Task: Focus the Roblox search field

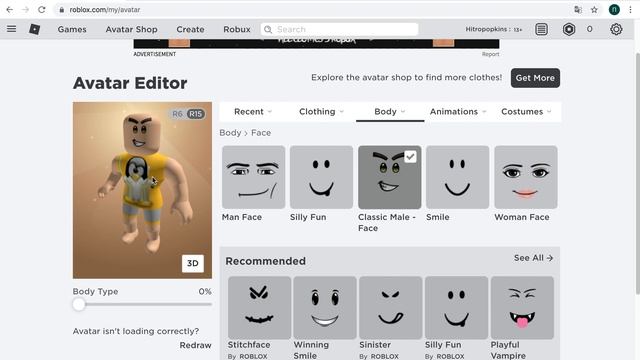Action: pyautogui.click(x=340, y=29)
